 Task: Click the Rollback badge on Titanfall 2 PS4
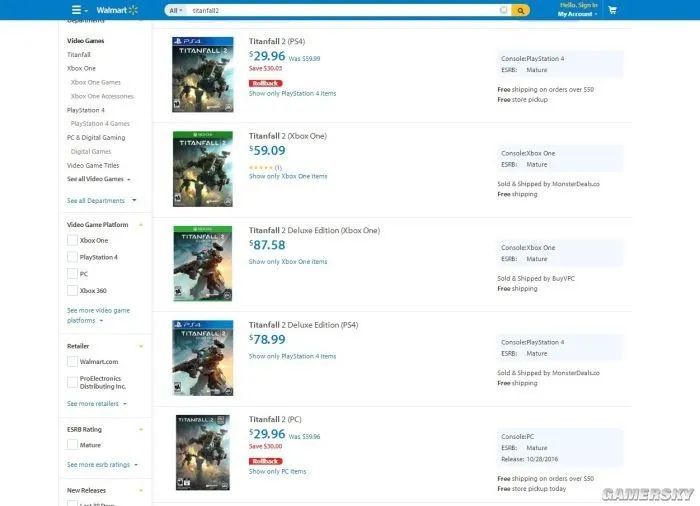265,83
